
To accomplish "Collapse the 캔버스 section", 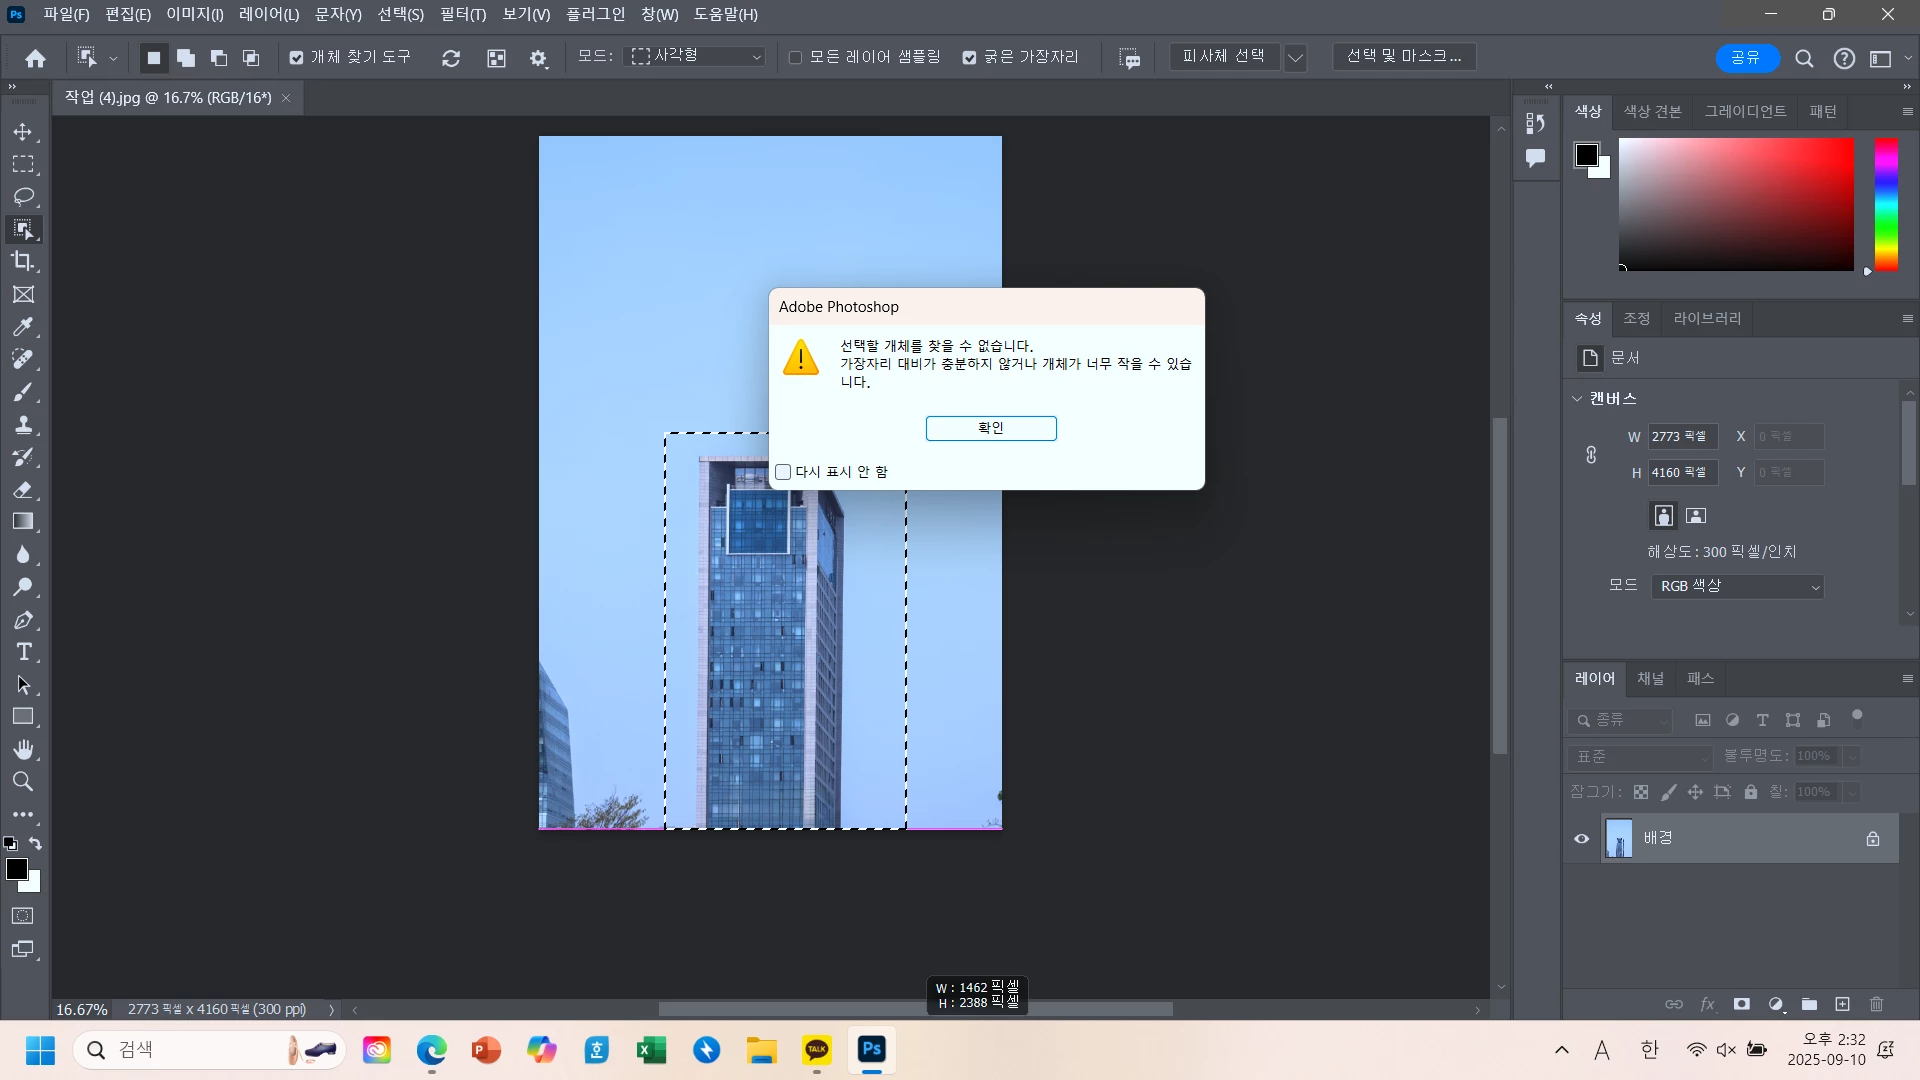I will 1577,398.
